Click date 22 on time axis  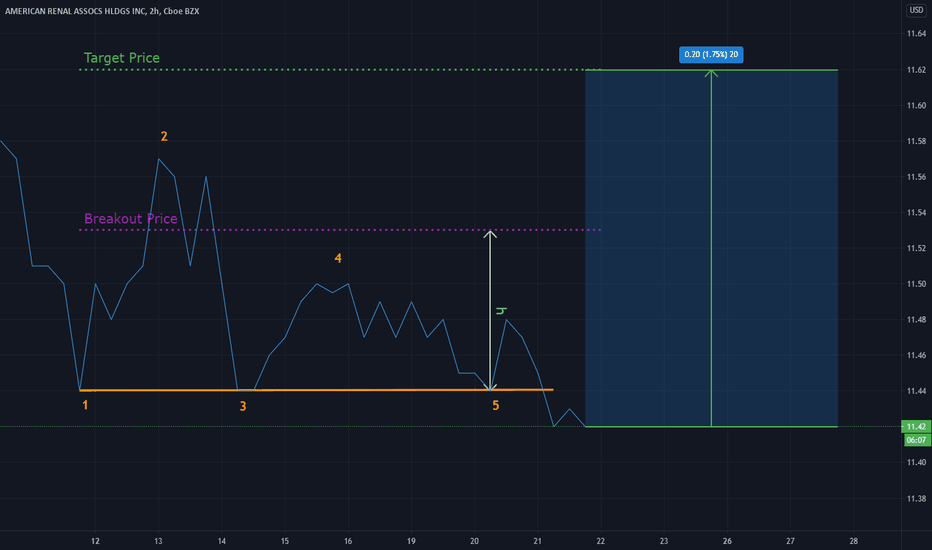click(x=601, y=541)
